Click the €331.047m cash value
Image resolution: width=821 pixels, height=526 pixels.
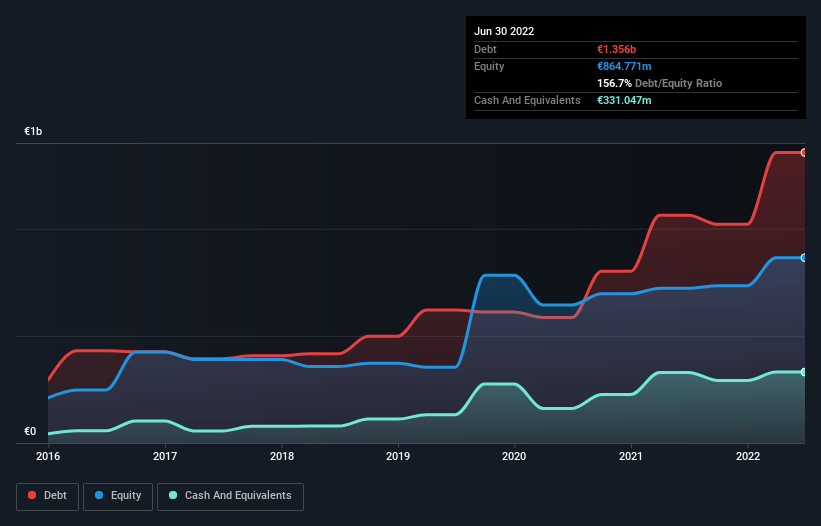[x=624, y=100]
